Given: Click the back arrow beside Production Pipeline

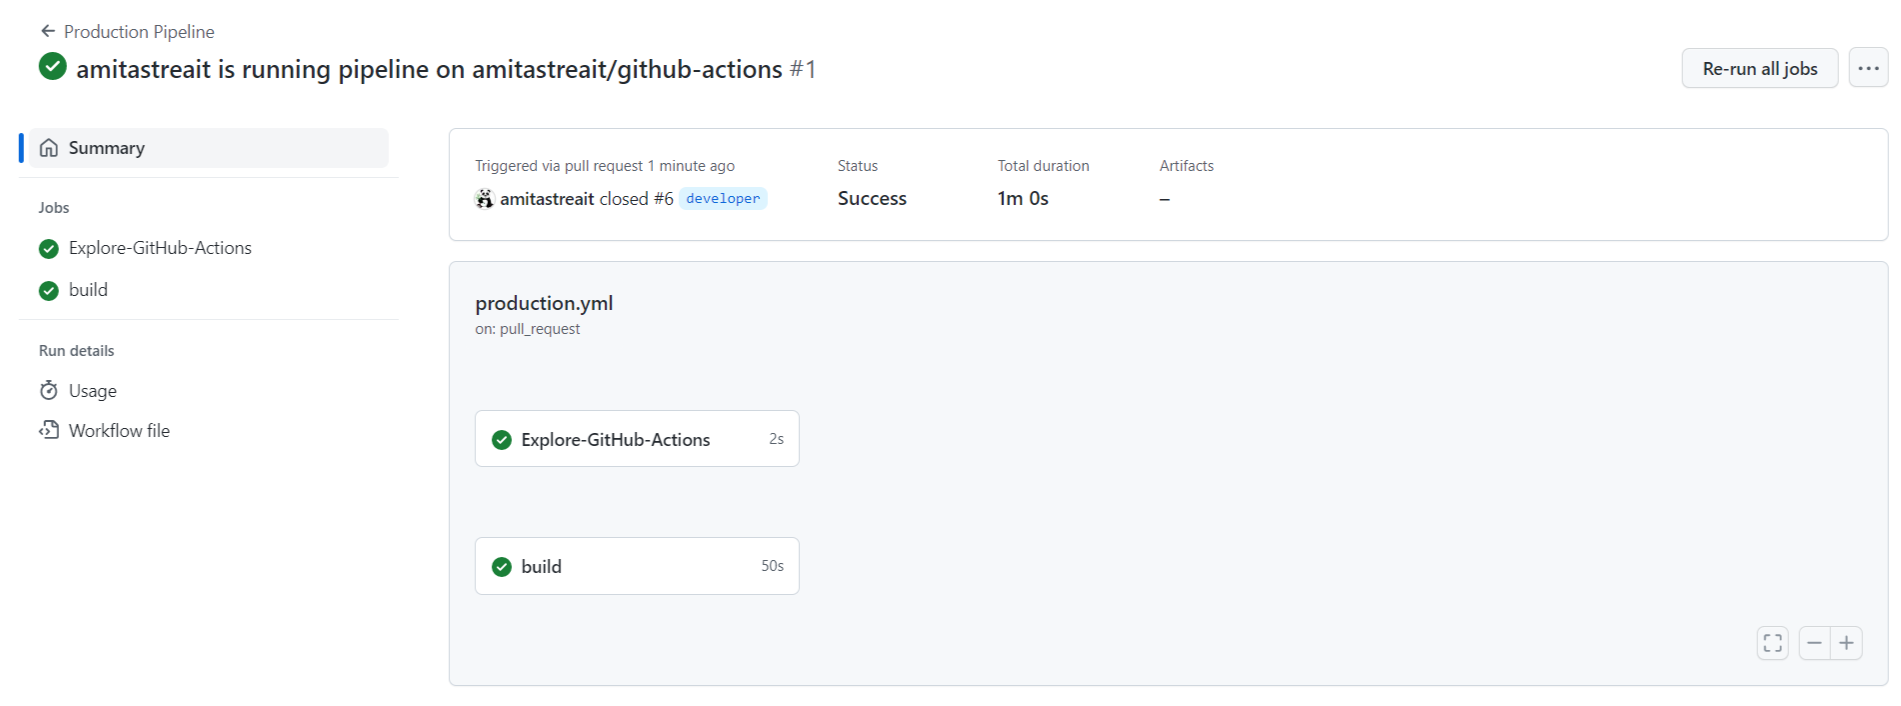Looking at the screenshot, I should 47,31.
